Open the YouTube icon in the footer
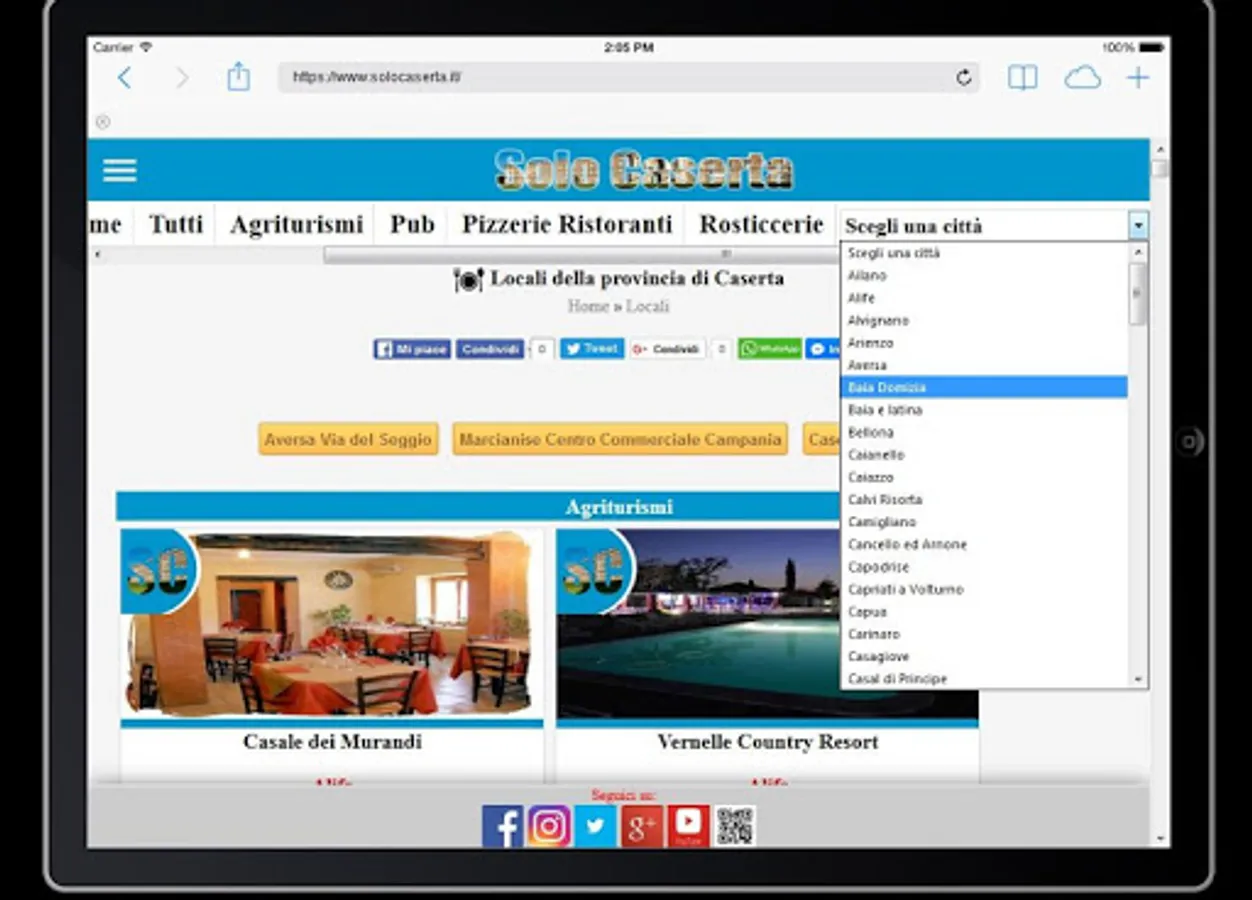This screenshot has width=1252, height=900. (688, 826)
